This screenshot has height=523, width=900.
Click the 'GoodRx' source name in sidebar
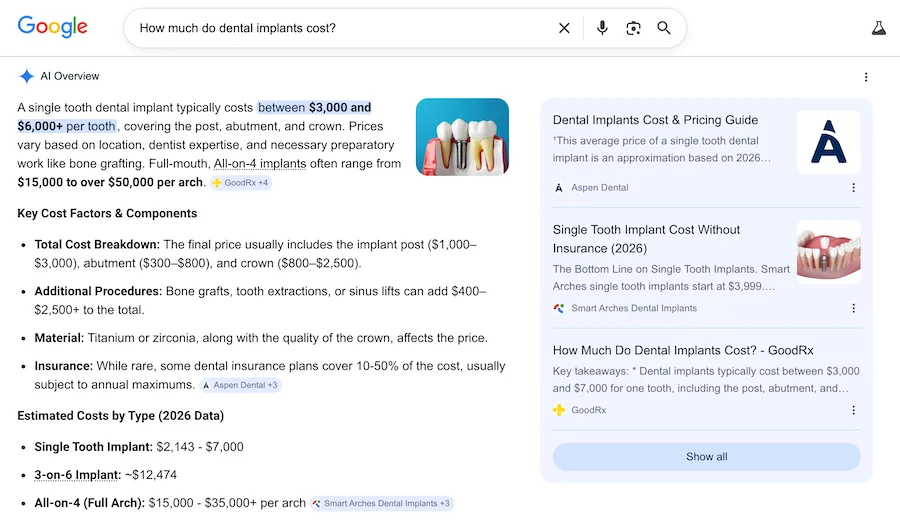click(588, 410)
